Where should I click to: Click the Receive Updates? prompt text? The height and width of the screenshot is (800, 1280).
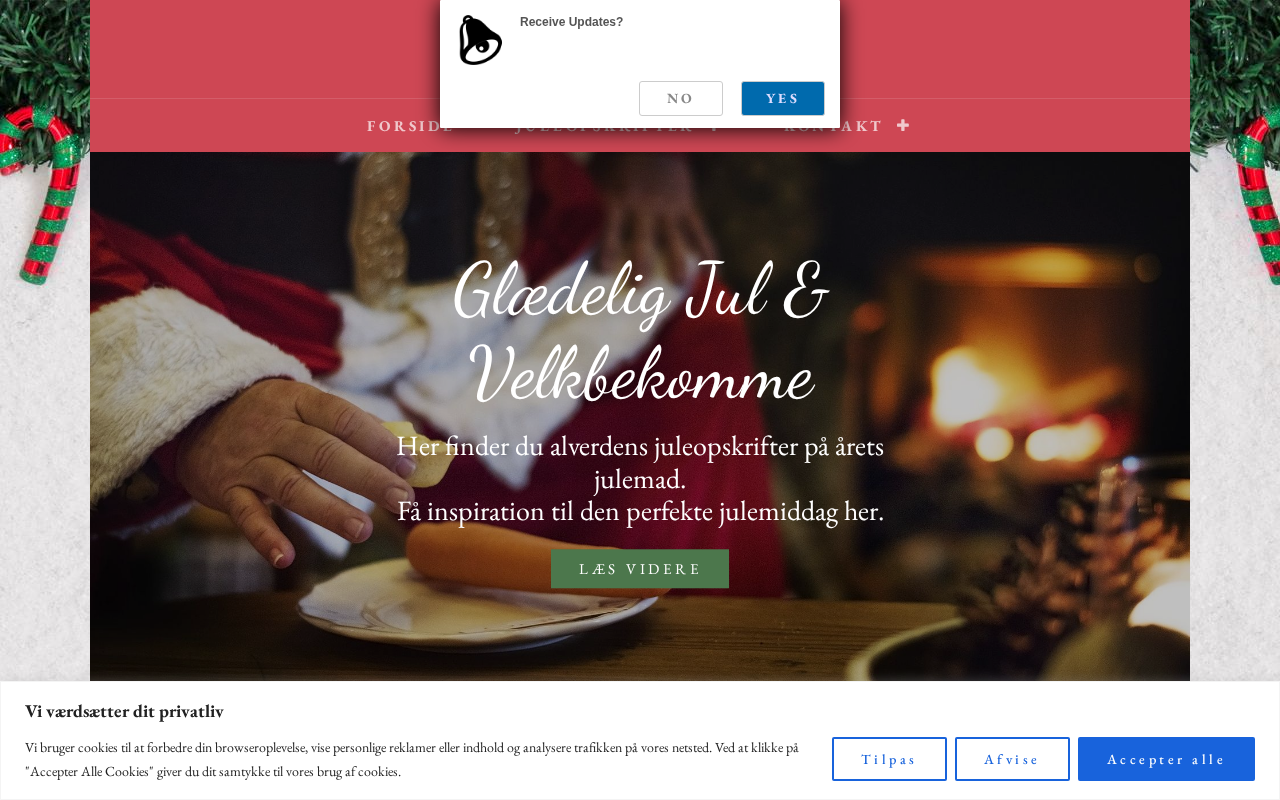571,22
